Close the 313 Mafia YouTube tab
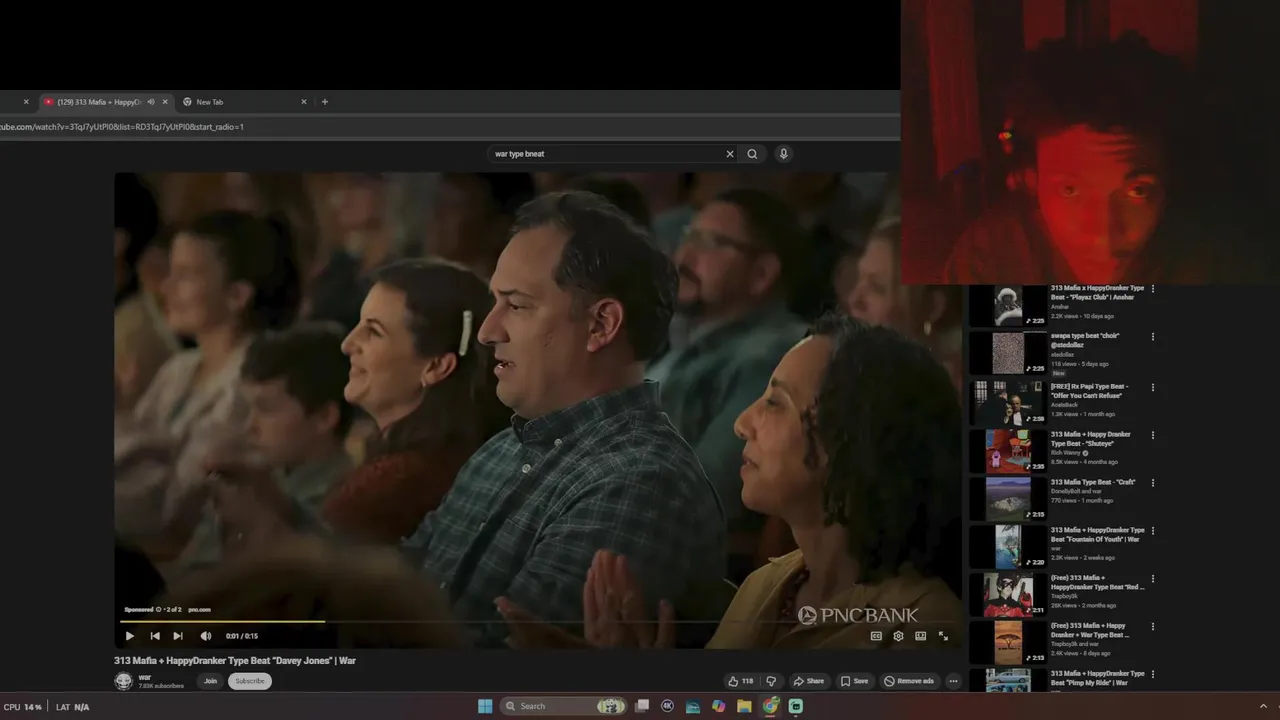 pyautogui.click(x=165, y=102)
